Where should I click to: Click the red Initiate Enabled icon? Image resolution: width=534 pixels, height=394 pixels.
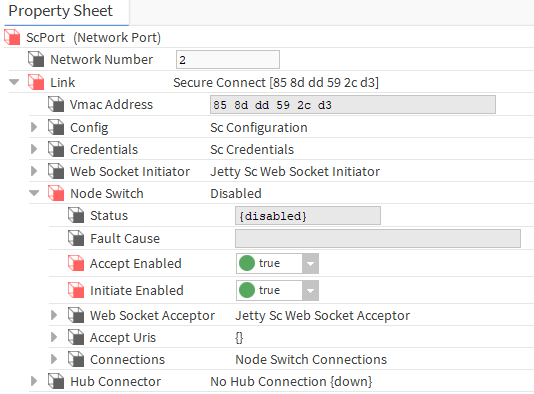pos(76,290)
